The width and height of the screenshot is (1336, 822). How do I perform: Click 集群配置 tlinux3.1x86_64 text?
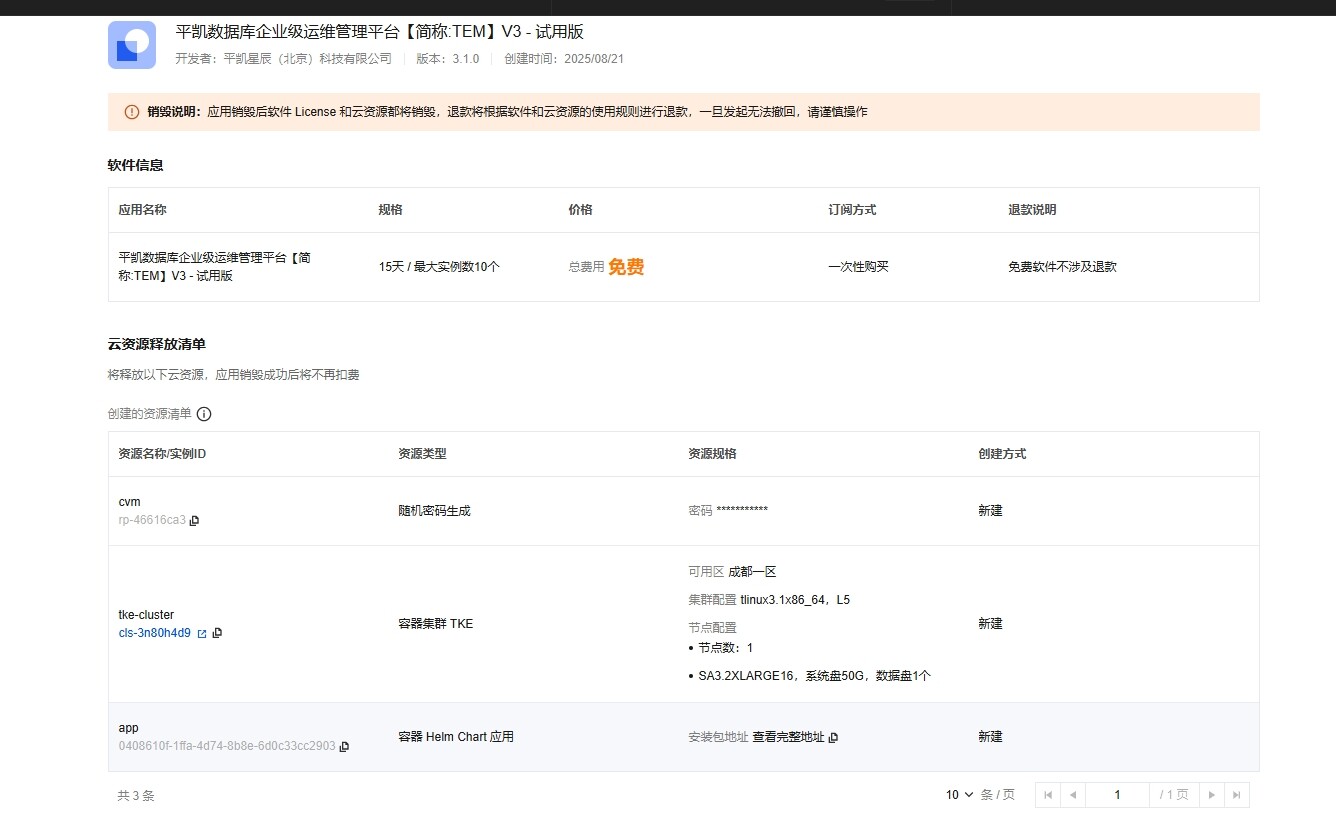click(769, 600)
